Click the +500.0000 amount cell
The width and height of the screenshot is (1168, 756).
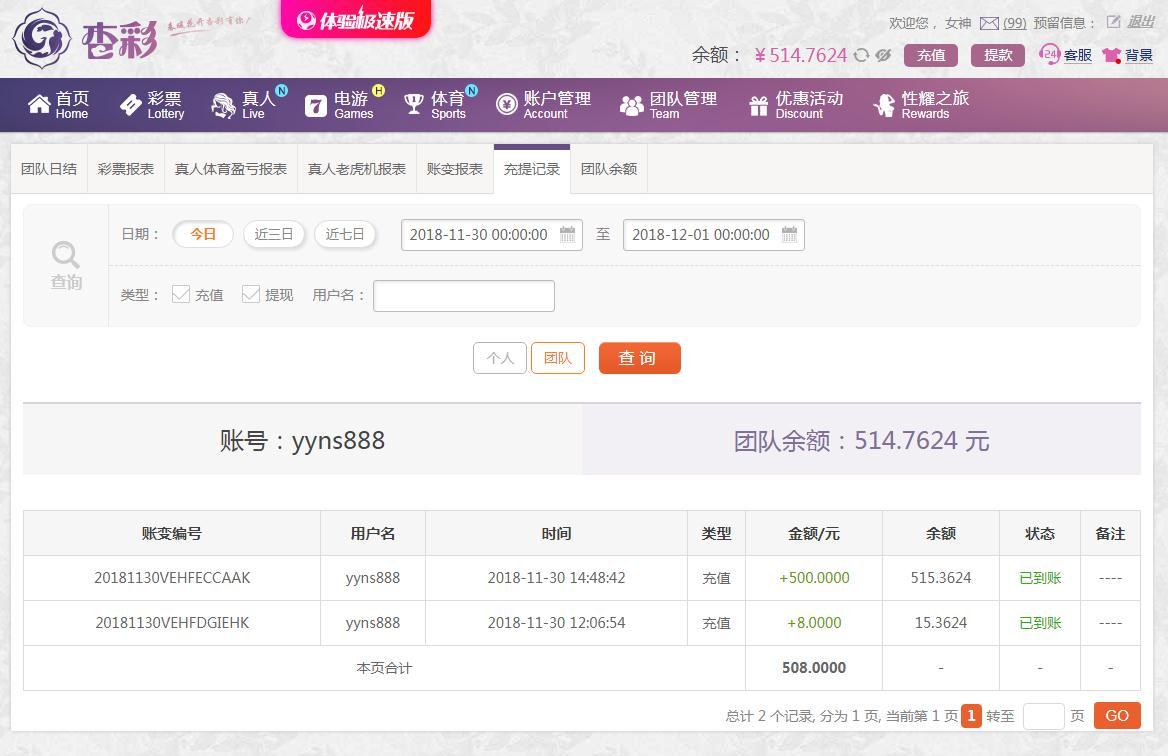coord(814,578)
